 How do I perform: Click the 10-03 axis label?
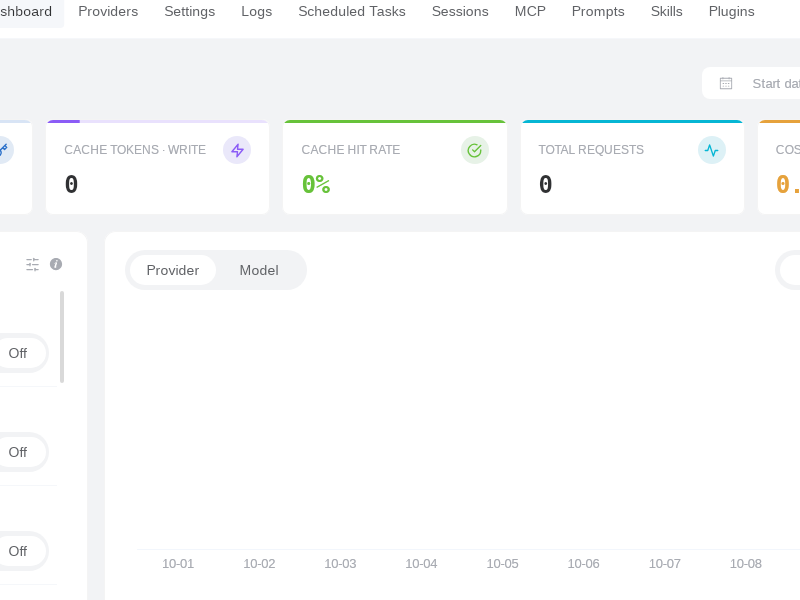pos(340,564)
